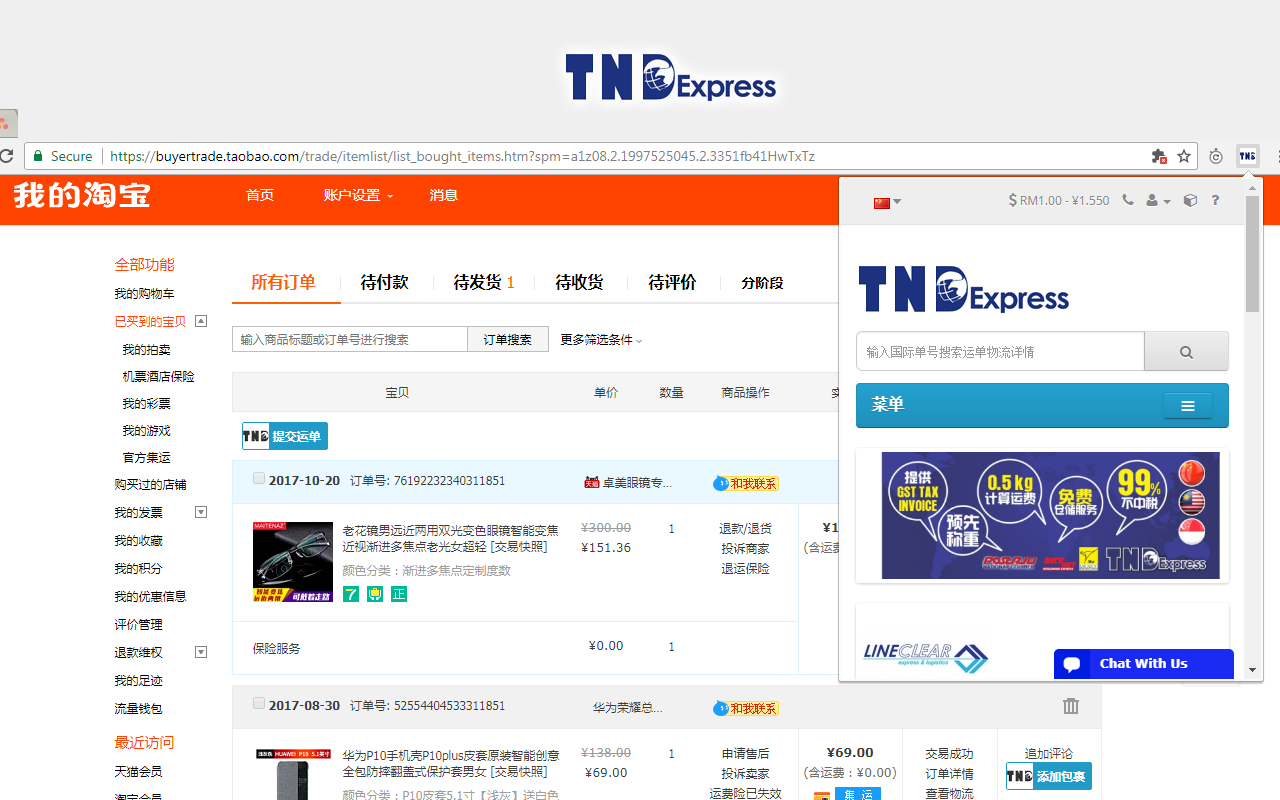Click the 追加评论 link
The image size is (1280, 800).
tap(1049, 754)
